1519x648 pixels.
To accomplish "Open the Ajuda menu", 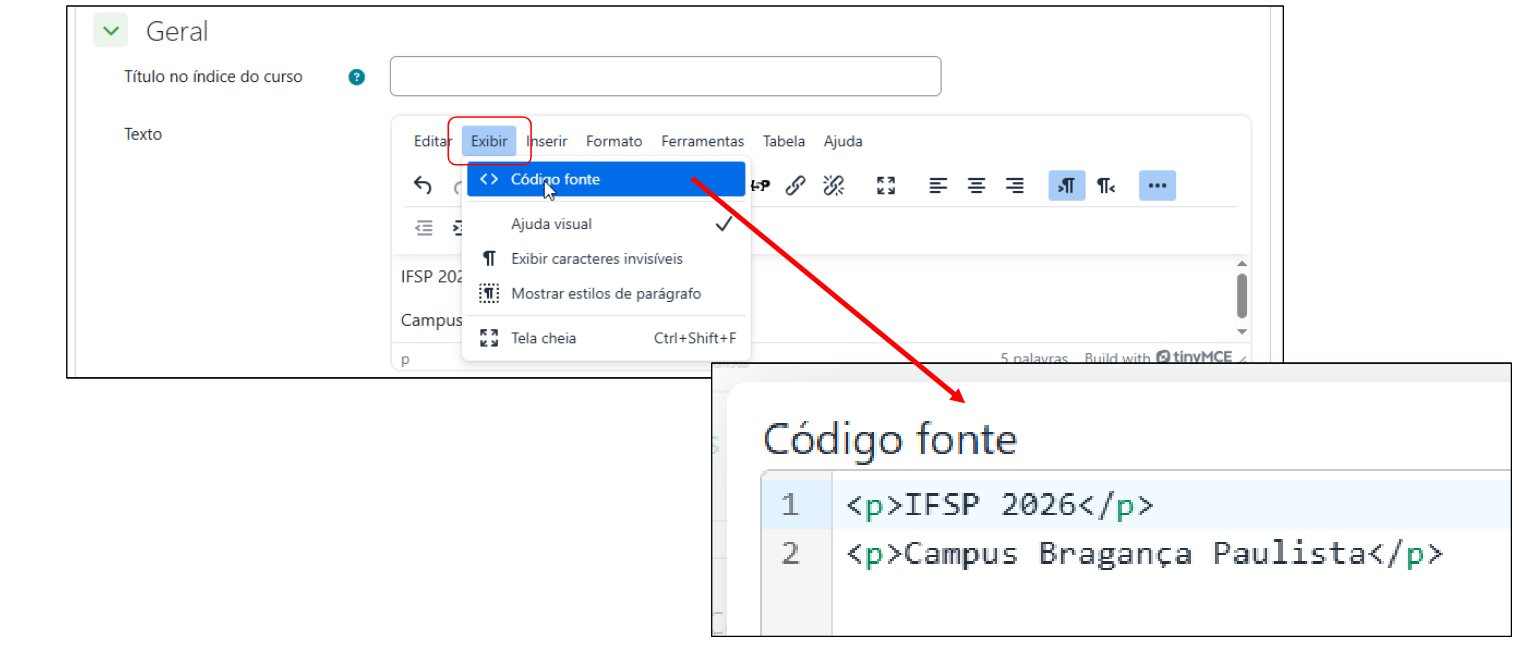I will click(x=843, y=141).
